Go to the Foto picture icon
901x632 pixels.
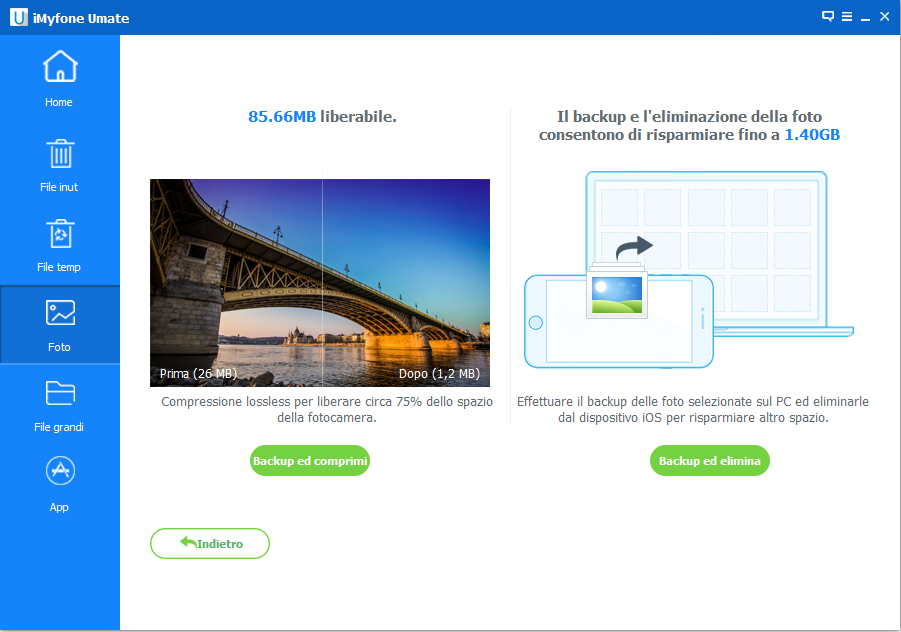point(60,314)
